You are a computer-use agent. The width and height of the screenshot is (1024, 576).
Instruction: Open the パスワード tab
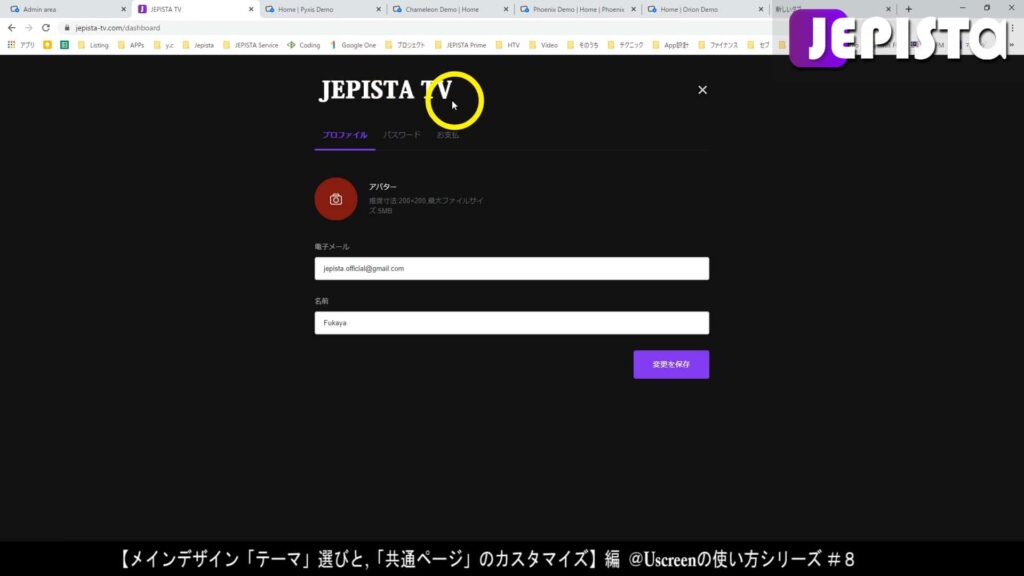tap(402, 135)
